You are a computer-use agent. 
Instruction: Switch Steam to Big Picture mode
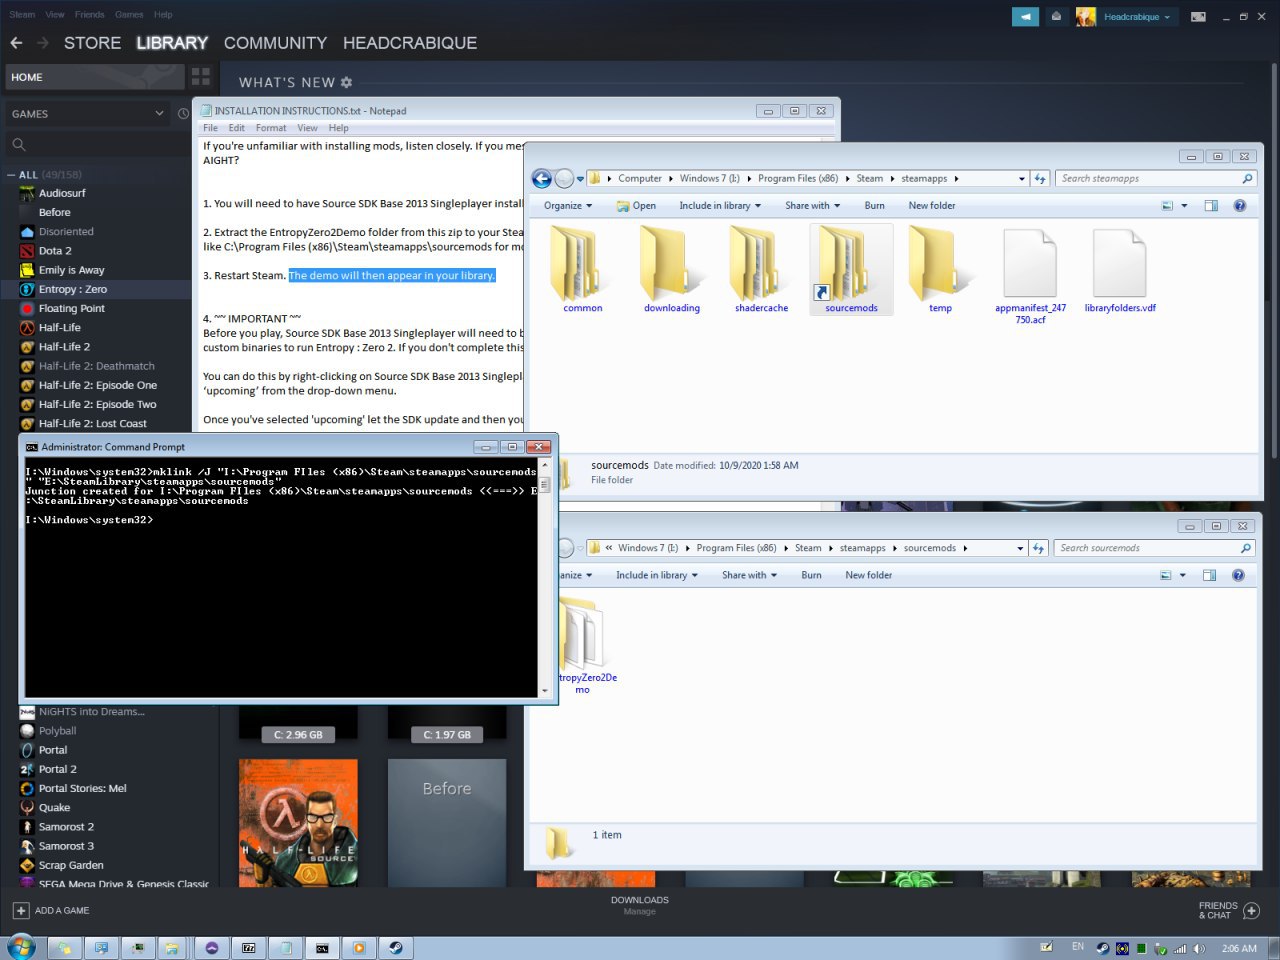point(1198,17)
